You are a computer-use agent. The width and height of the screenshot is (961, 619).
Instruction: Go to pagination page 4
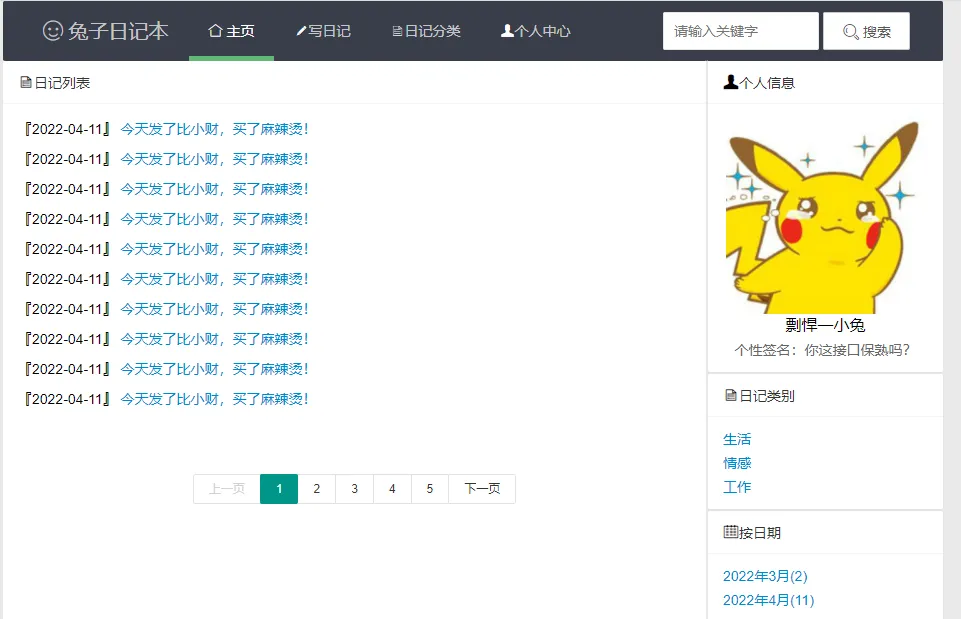(x=392, y=488)
